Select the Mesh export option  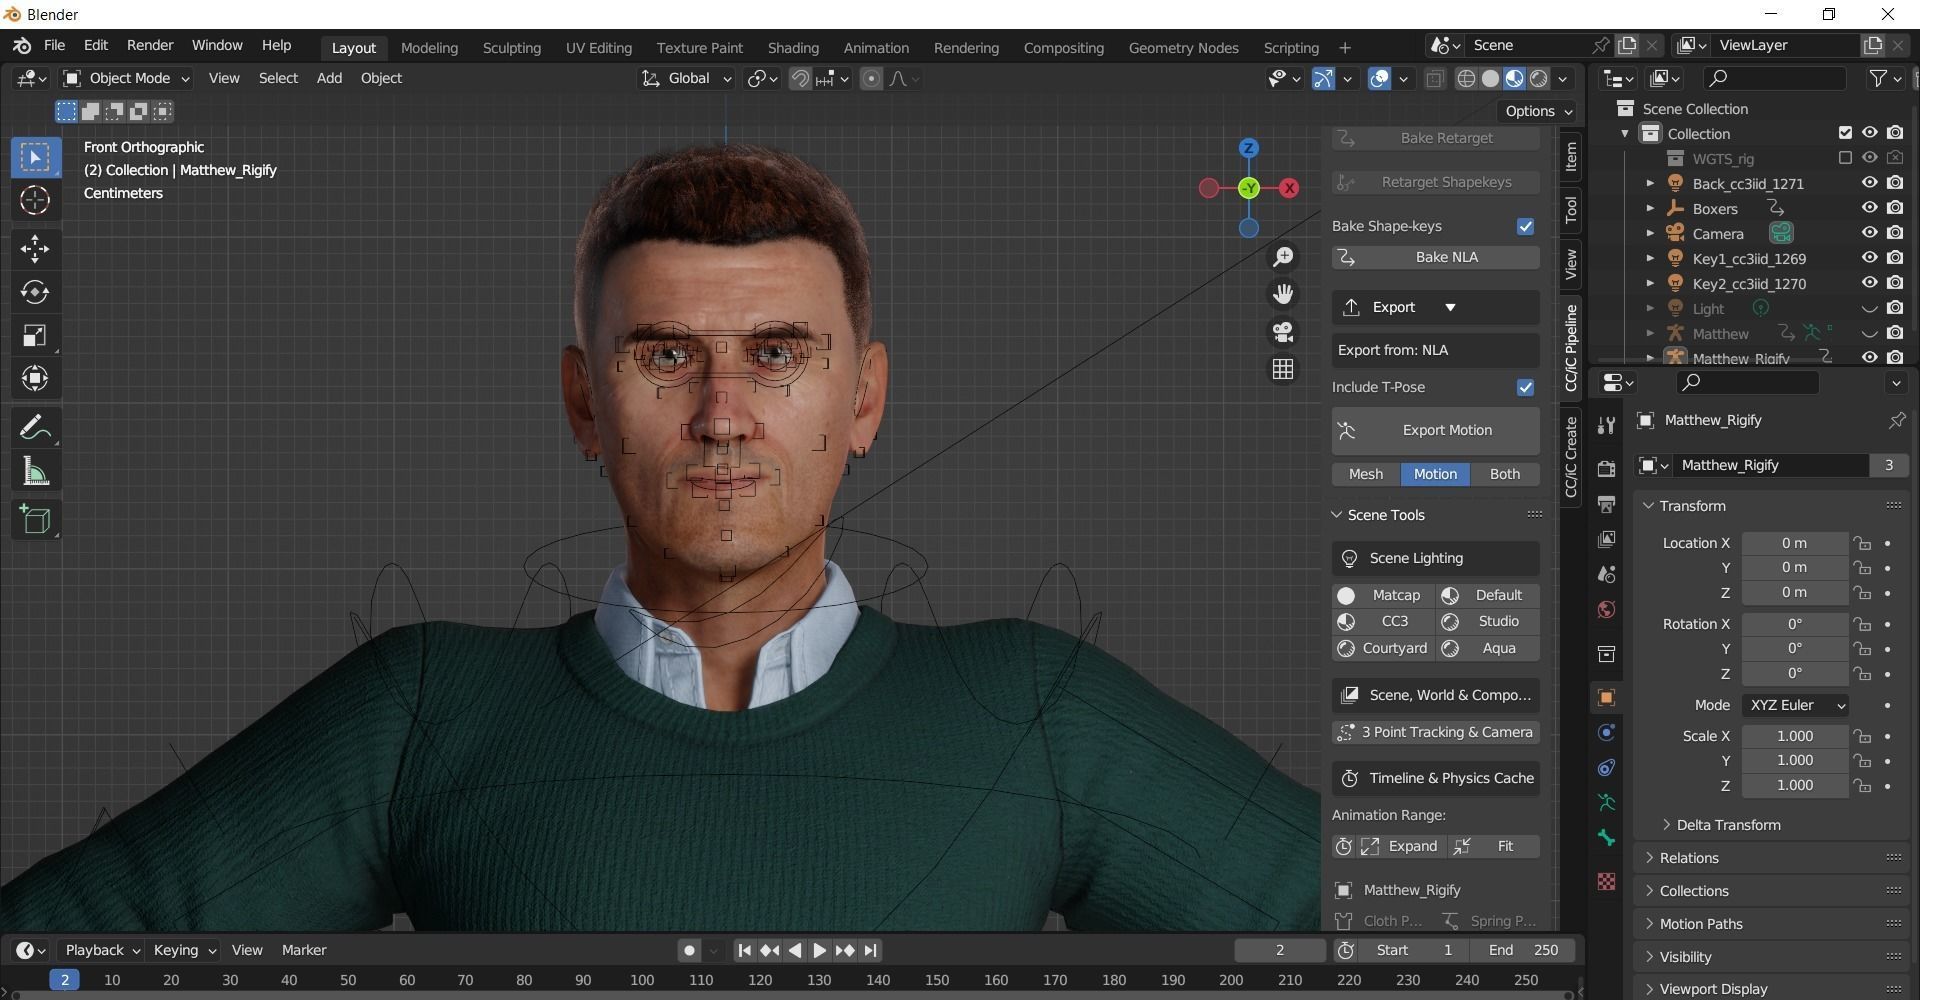(1366, 474)
